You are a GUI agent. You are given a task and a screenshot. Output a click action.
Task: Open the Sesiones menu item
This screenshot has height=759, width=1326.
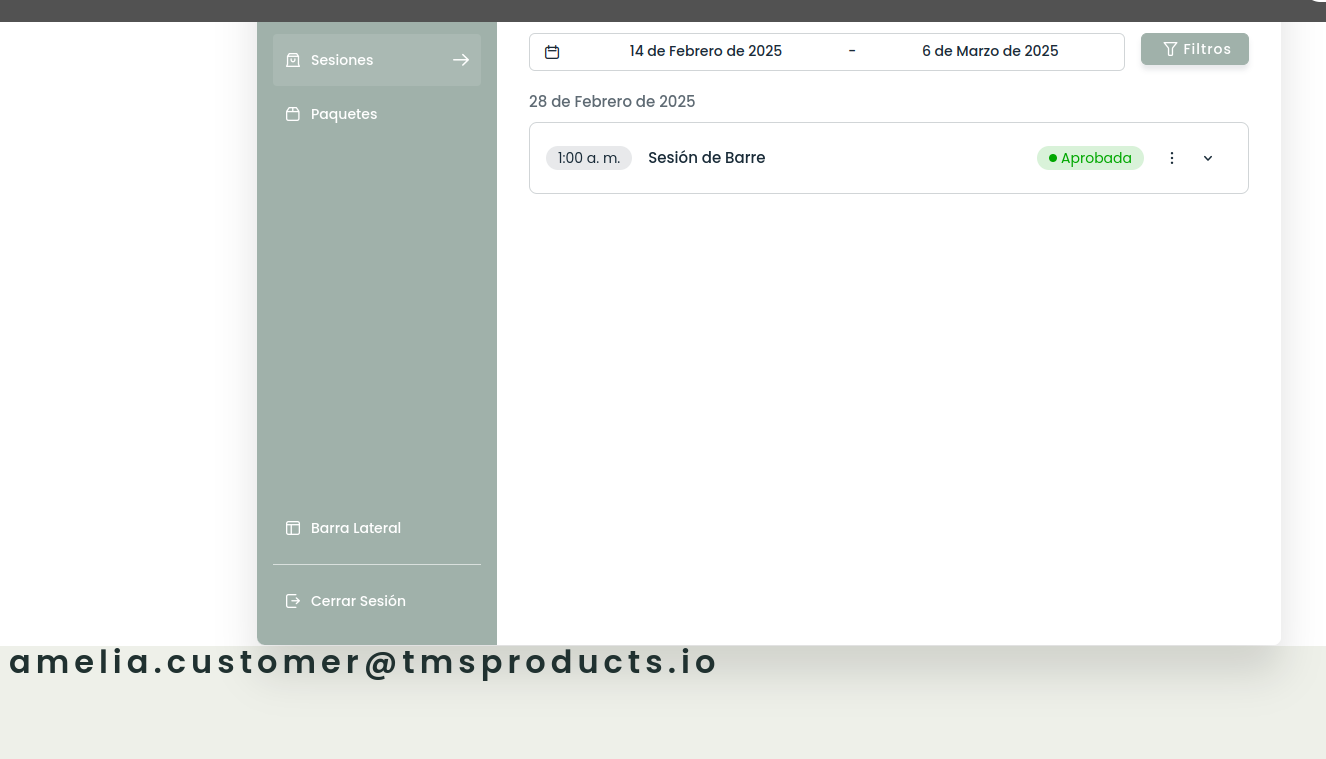[x=342, y=60]
